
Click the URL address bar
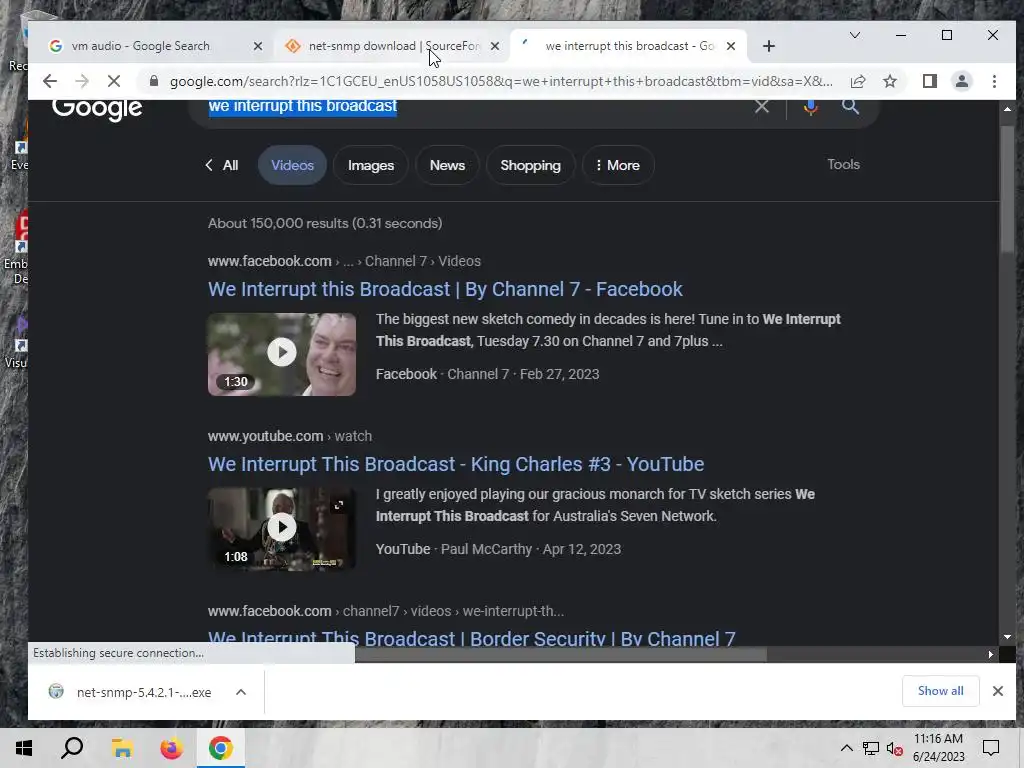click(500, 82)
